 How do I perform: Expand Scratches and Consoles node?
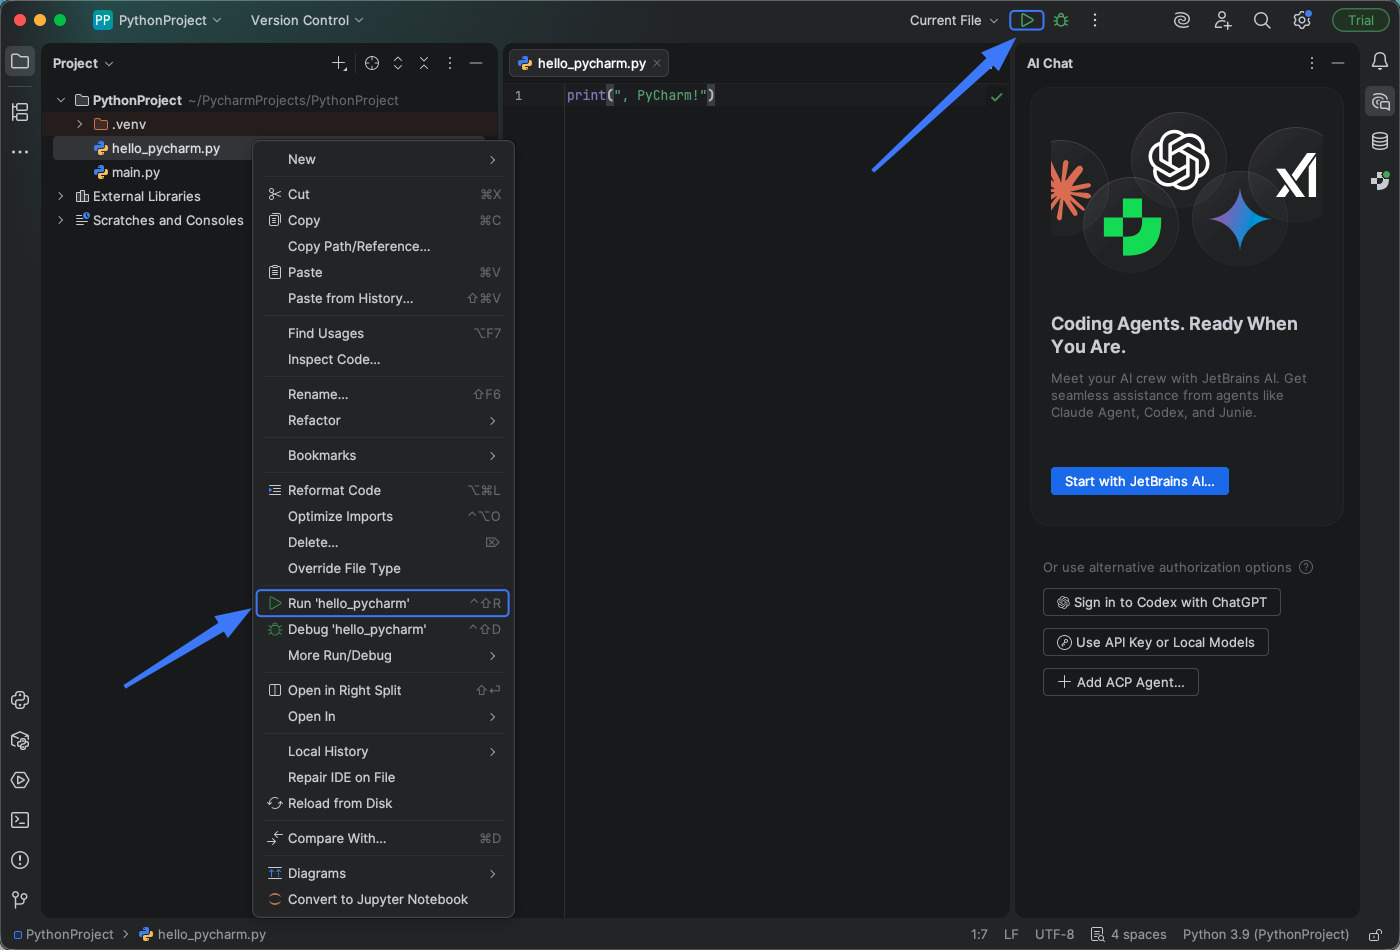coord(61,220)
